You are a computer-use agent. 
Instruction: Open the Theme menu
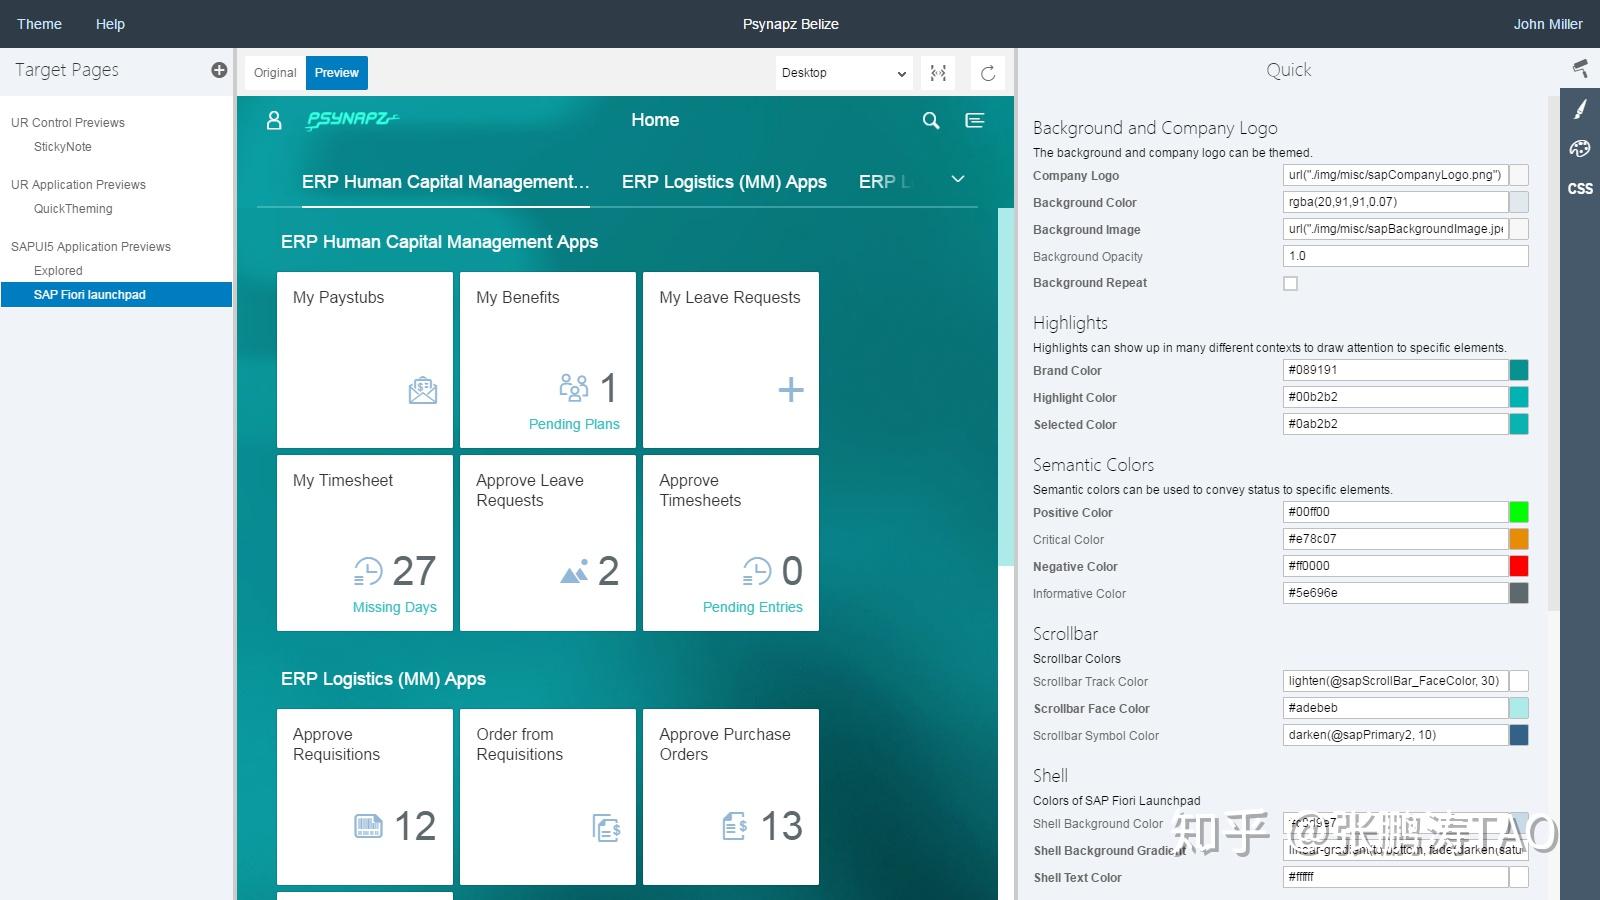tap(39, 24)
